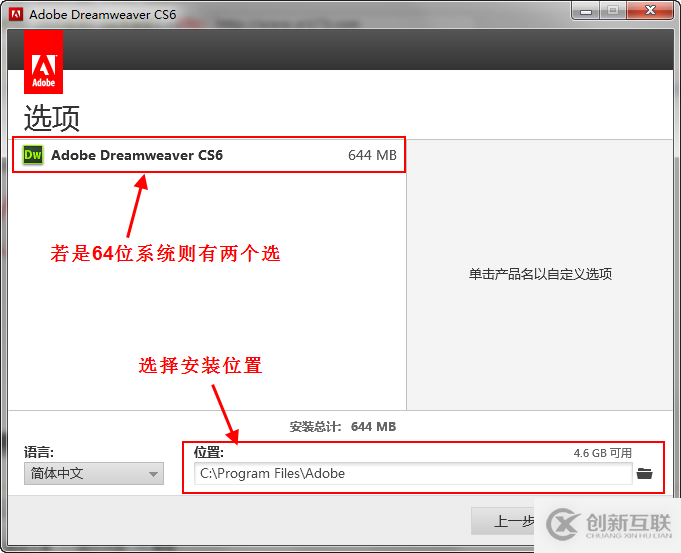Close the Adobe Dreamweaver CS6 installer window

tap(650, 10)
